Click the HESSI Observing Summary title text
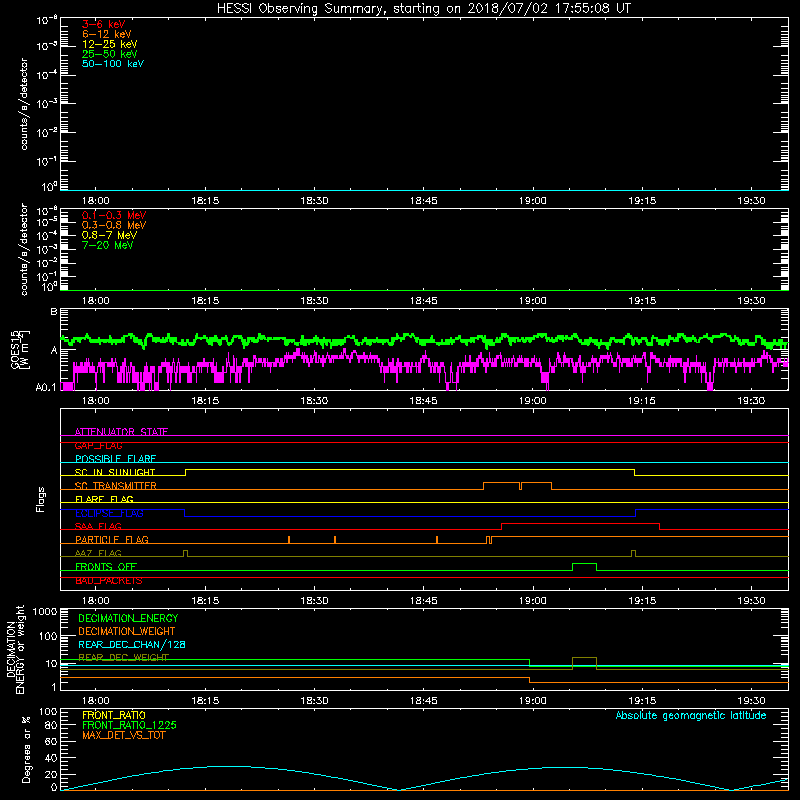This screenshot has height=800, width=800. (423, 9)
